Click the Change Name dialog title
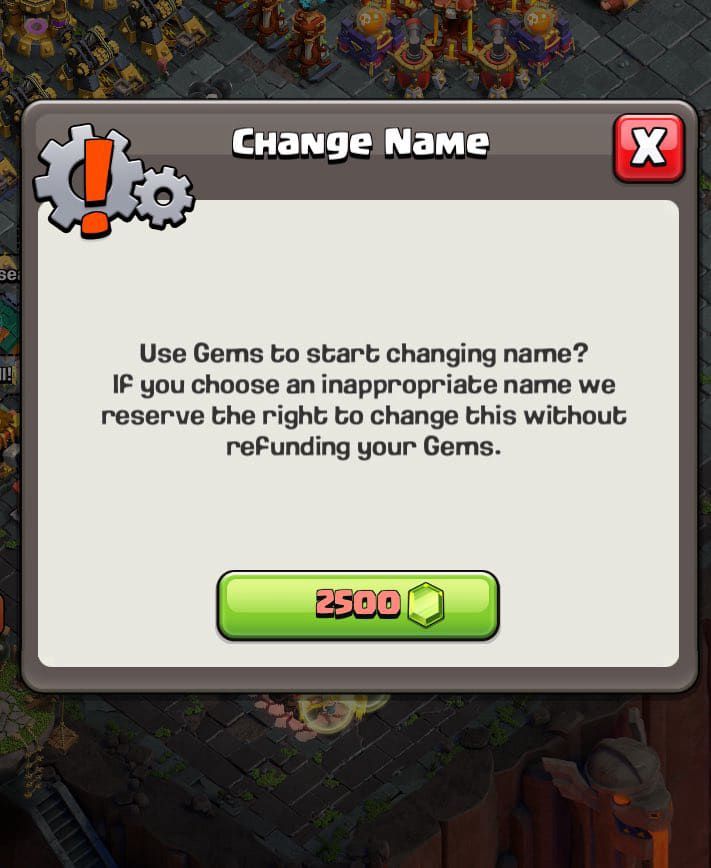The width and height of the screenshot is (711, 868). (x=360, y=144)
